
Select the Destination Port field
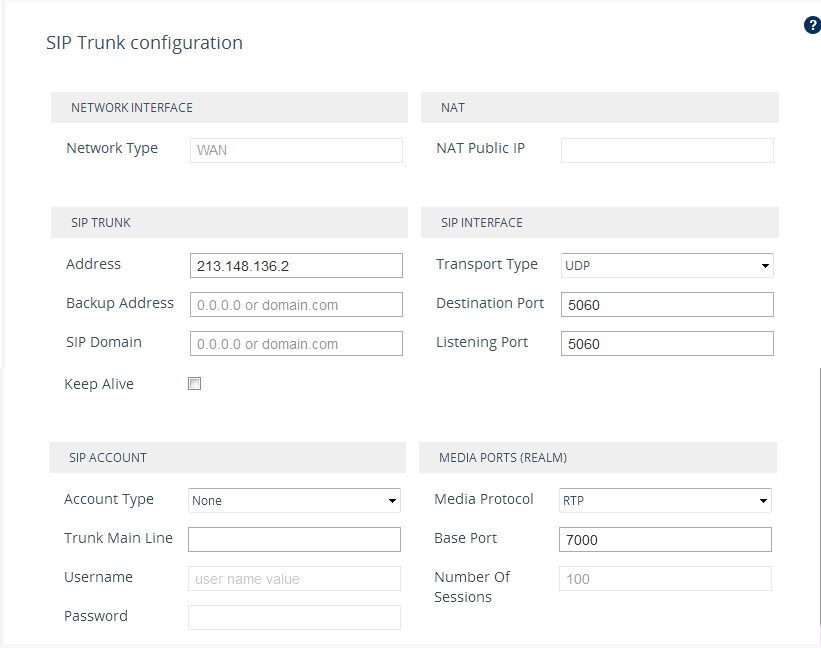(667, 304)
